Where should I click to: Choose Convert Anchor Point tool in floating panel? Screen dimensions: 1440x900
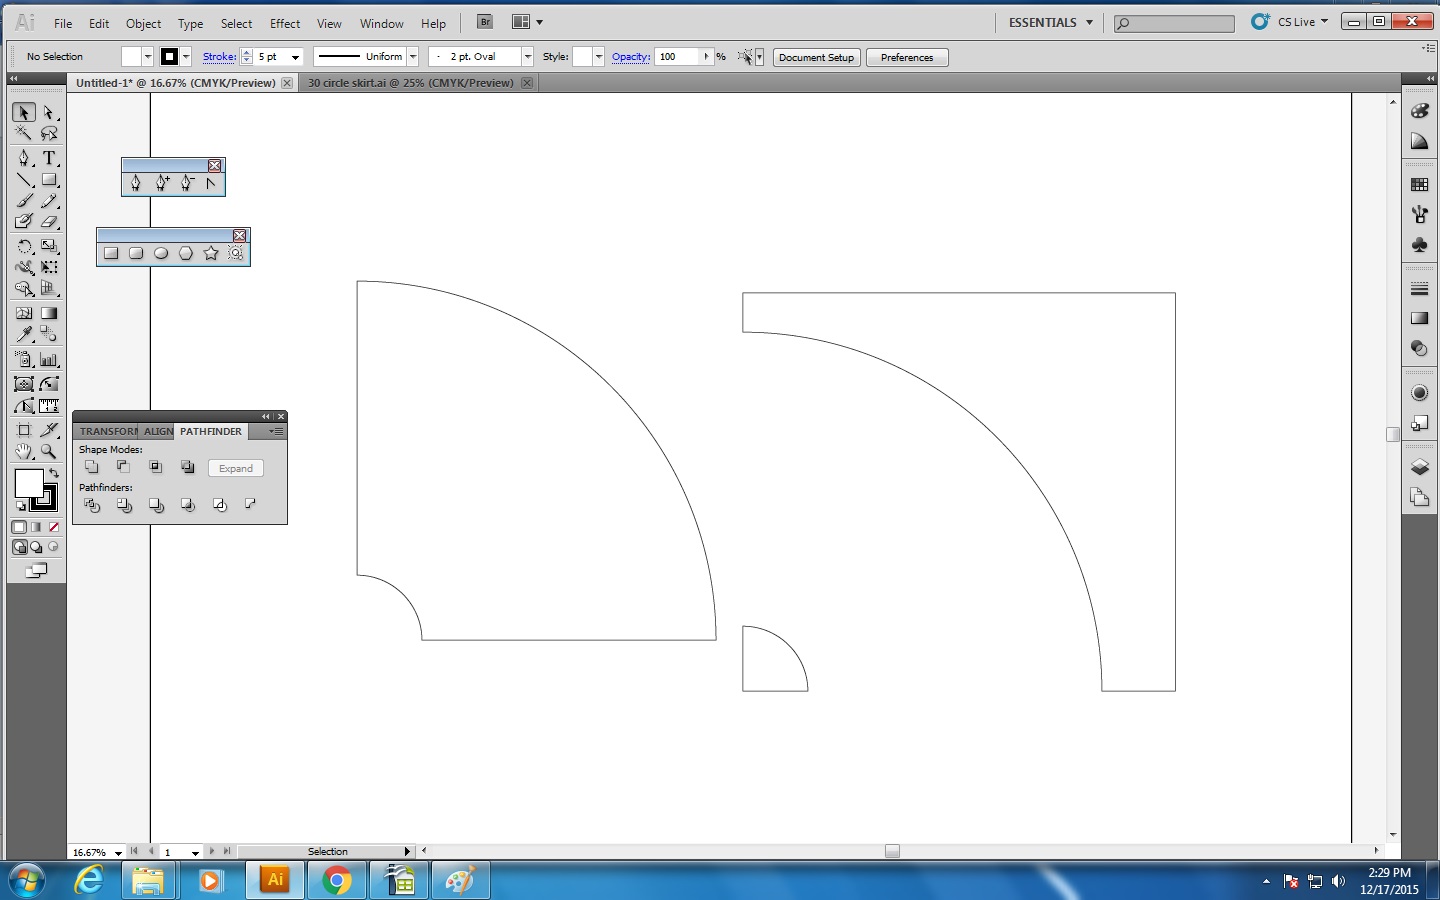point(211,183)
